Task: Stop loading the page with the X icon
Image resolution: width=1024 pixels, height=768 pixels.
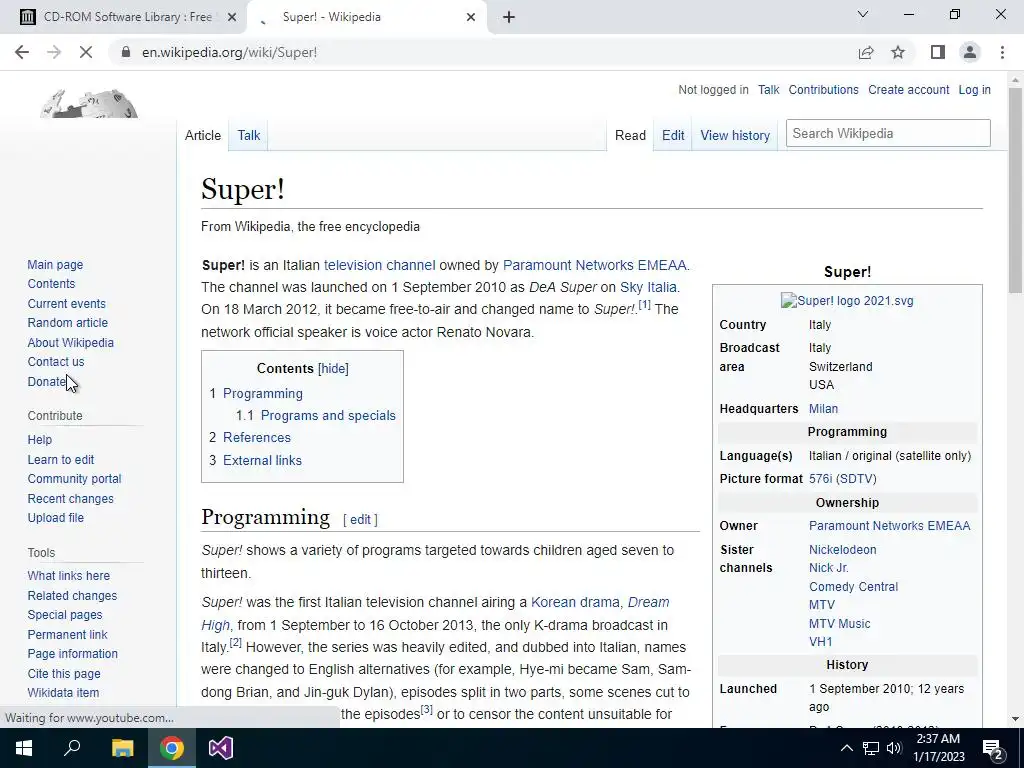Action: (86, 52)
